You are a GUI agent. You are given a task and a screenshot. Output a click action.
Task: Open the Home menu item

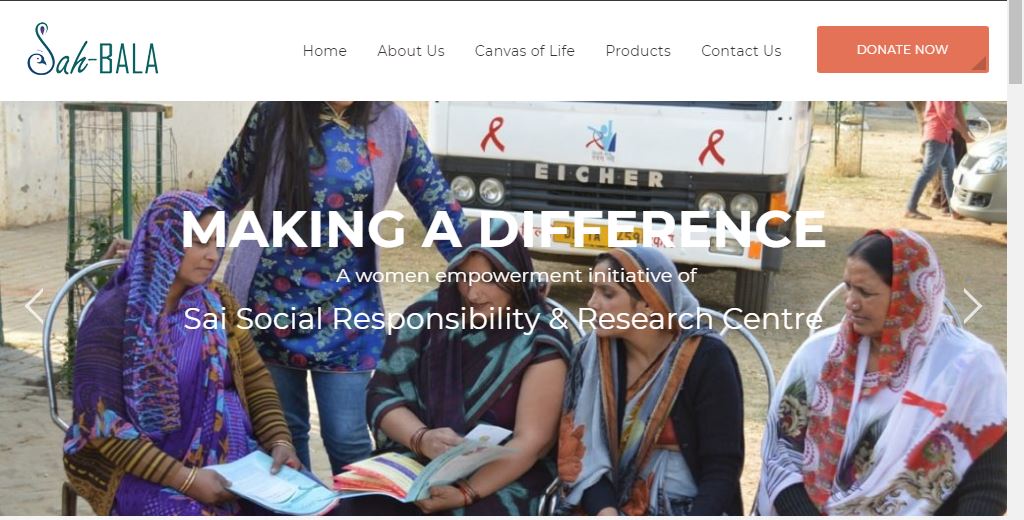pyautogui.click(x=325, y=51)
